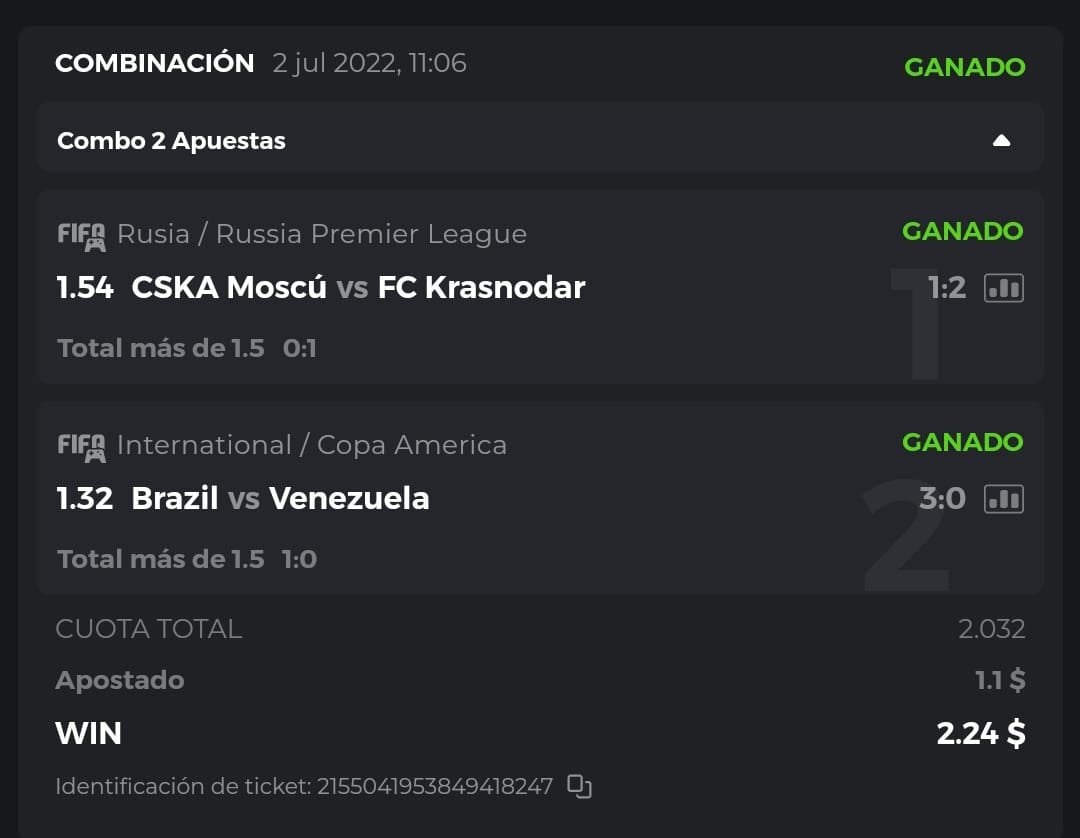
Task: Click the 1.54 odds on first bet
Action: [85, 288]
